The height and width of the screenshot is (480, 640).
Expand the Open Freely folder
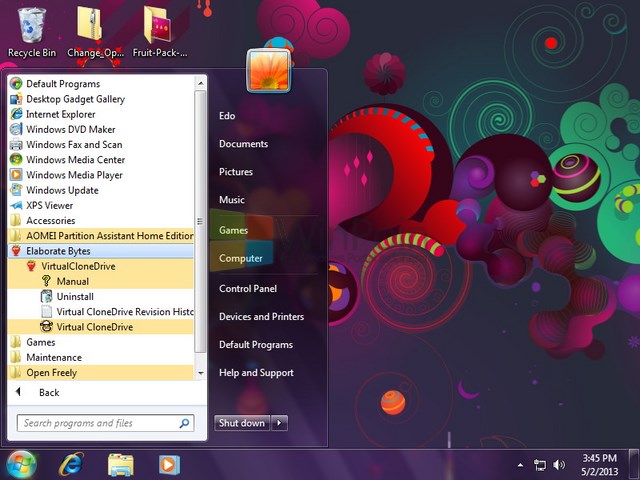100,373
